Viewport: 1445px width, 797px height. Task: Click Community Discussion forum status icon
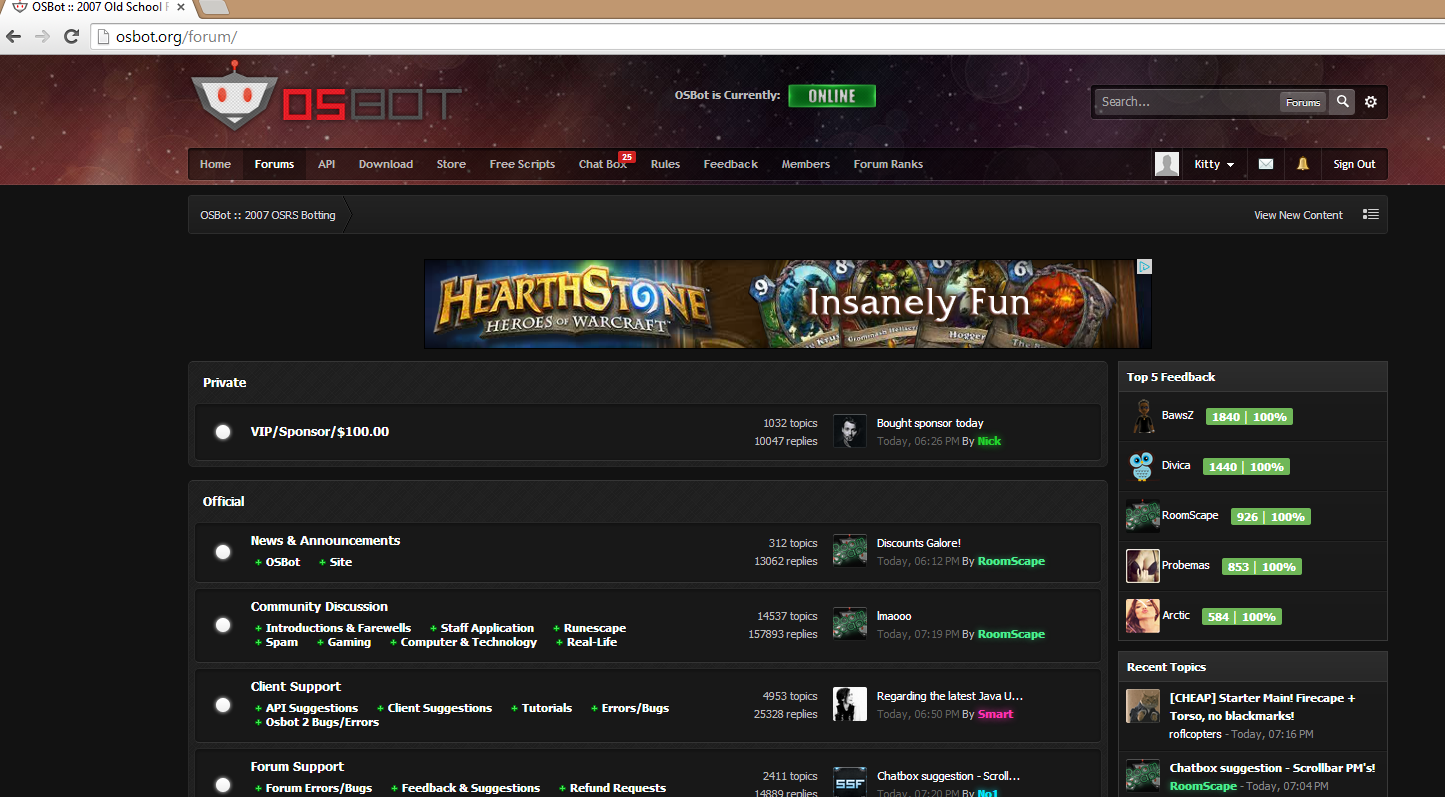(x=223, y=625)
